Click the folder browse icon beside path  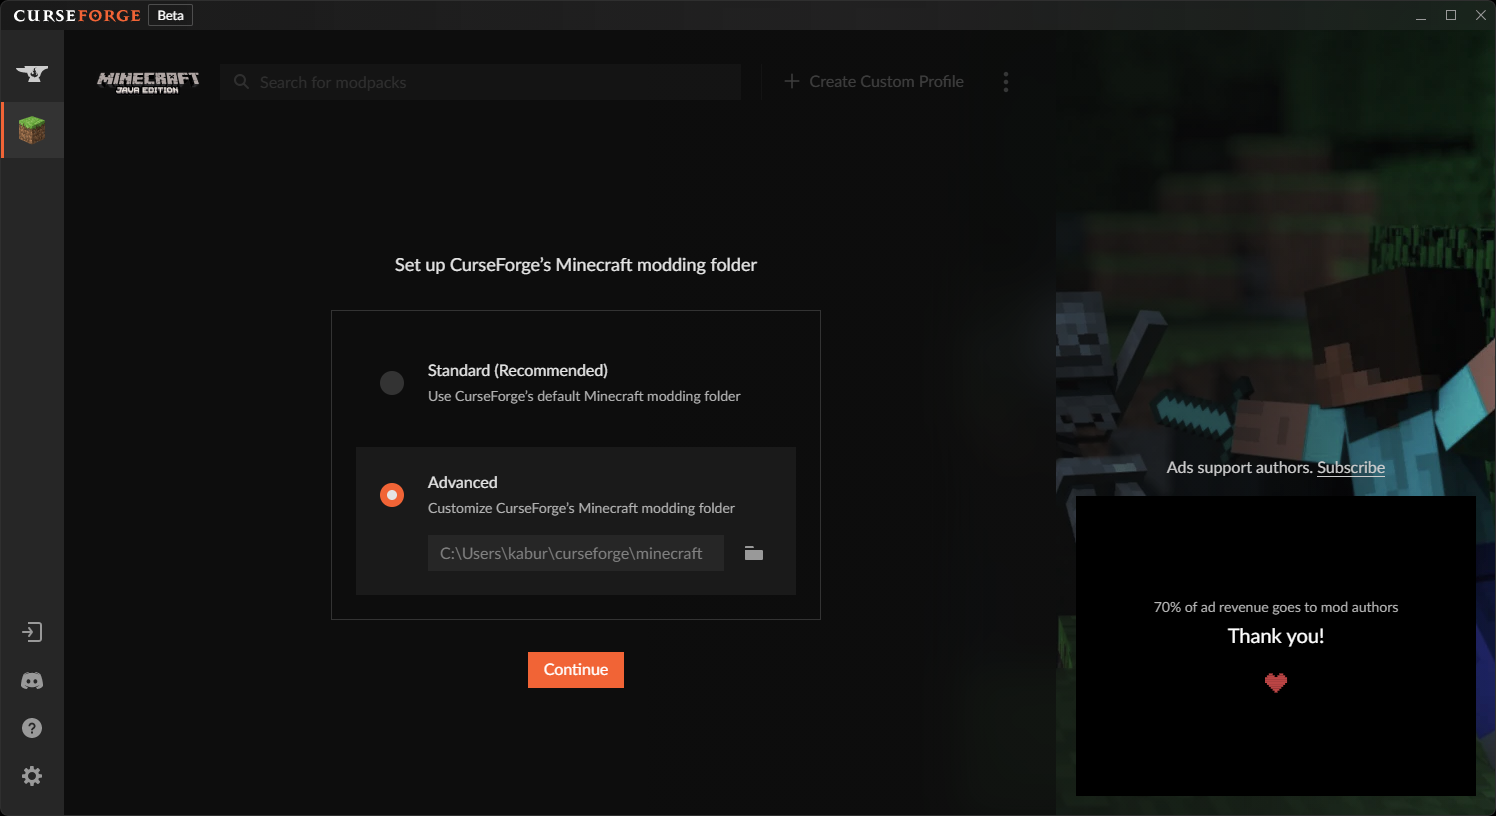754,553
